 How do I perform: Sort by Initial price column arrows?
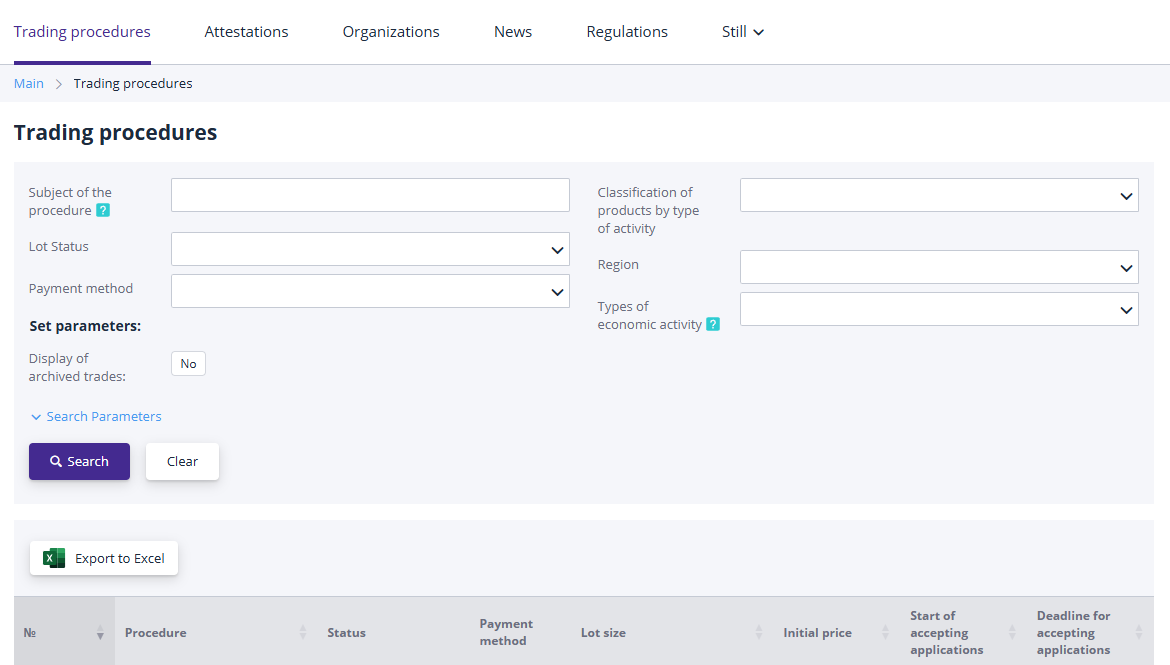885,633
